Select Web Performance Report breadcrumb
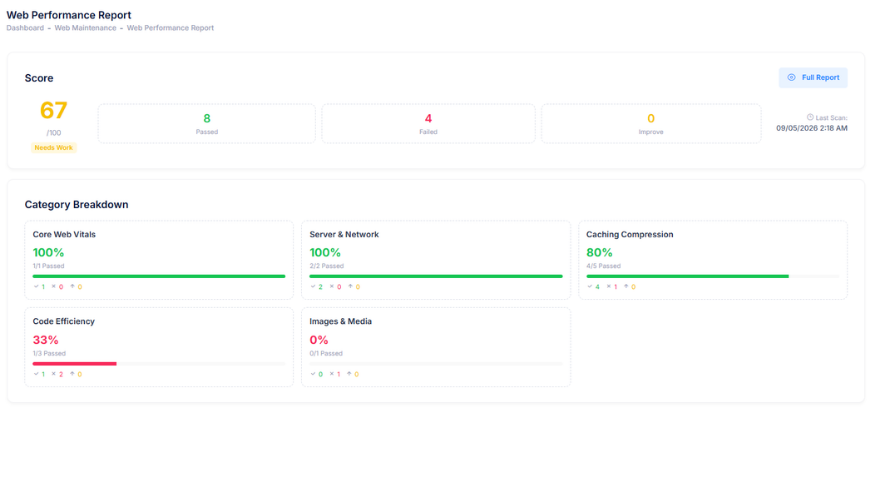 pos(170,28)
